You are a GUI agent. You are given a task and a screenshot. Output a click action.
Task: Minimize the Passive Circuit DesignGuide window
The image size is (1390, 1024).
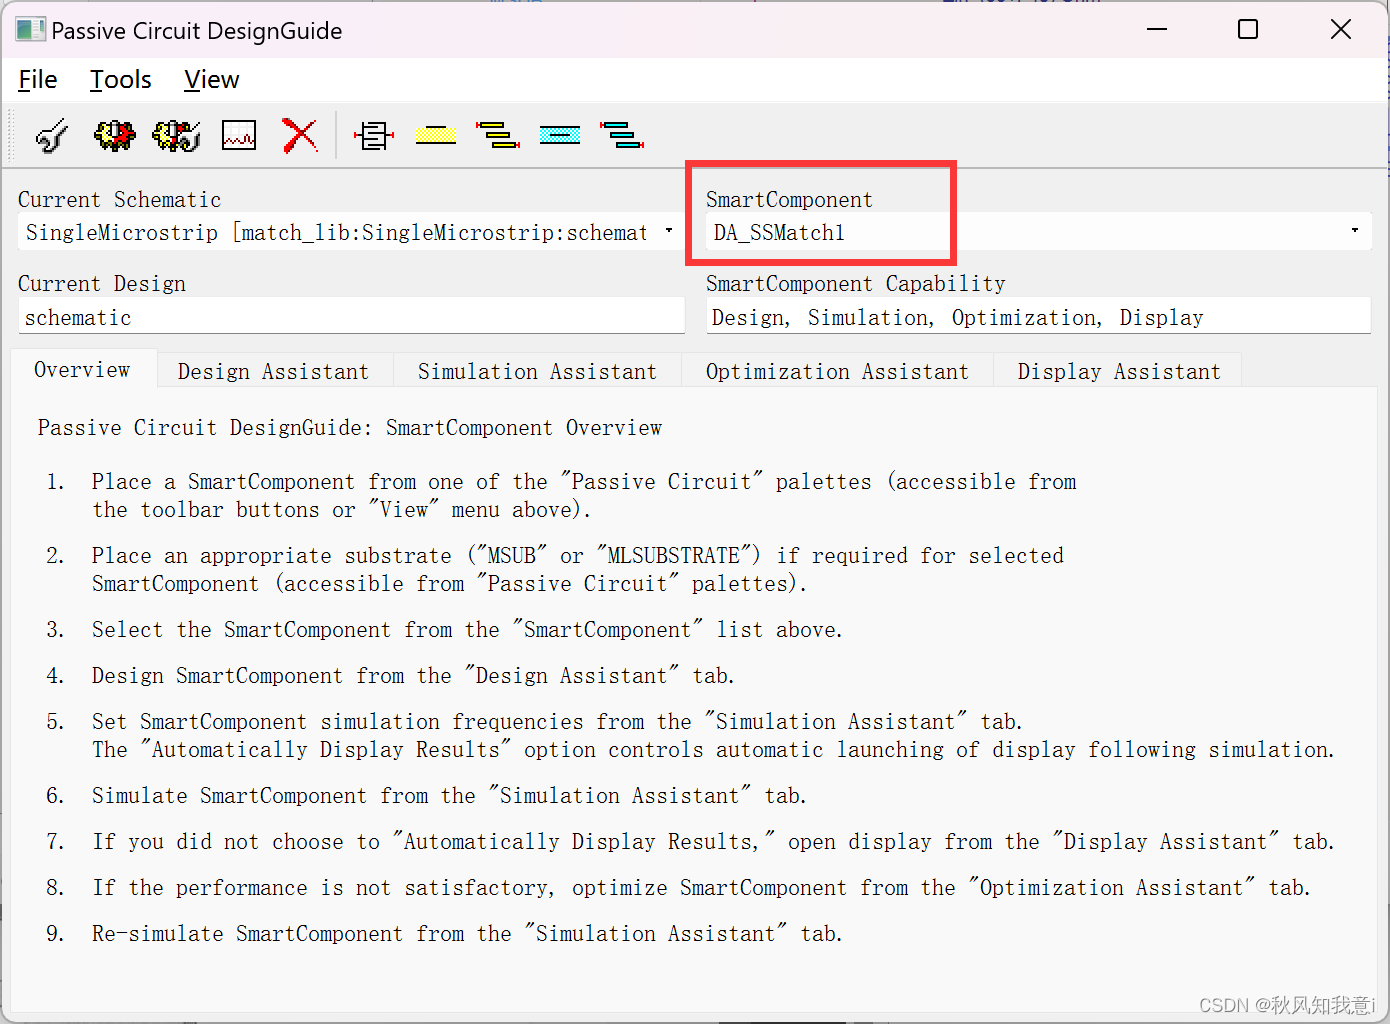(x=1157, y=30)
